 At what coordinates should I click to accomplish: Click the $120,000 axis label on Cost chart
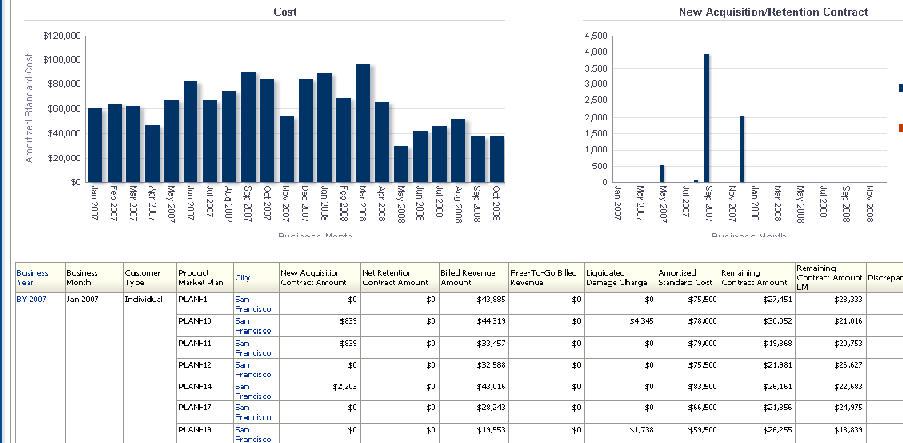(x=62, y=36)
